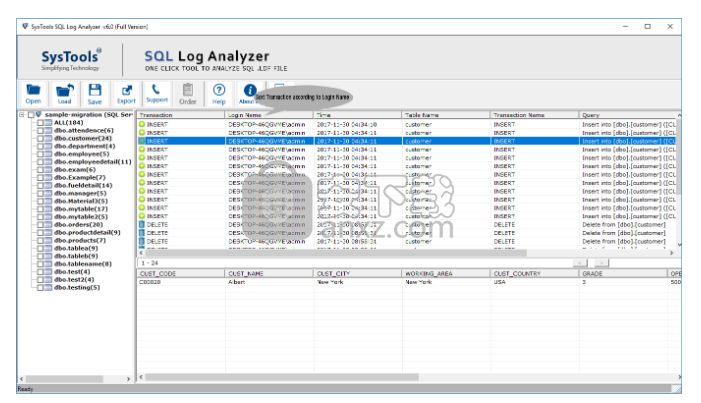This screenshot has height=403, width=701.
Task: Open an LDF file with Open icon
Action: point(33,94)
